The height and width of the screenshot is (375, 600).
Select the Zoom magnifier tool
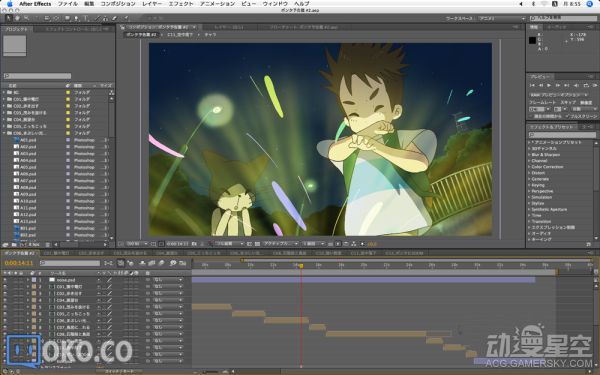(x=26, y=18)
